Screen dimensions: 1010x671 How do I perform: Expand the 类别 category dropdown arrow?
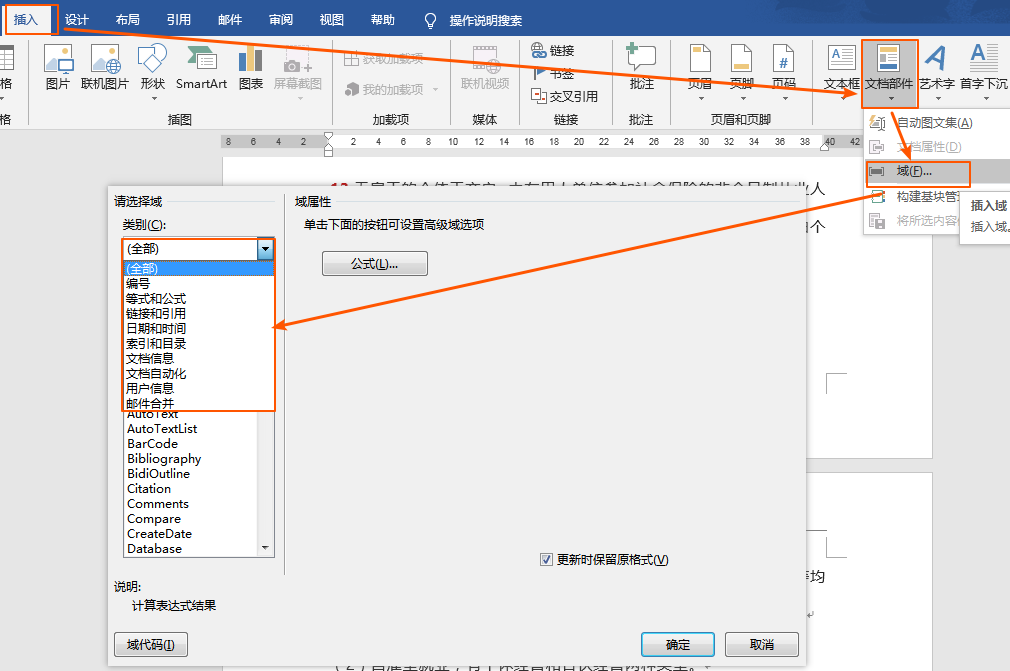click(265, 249)
